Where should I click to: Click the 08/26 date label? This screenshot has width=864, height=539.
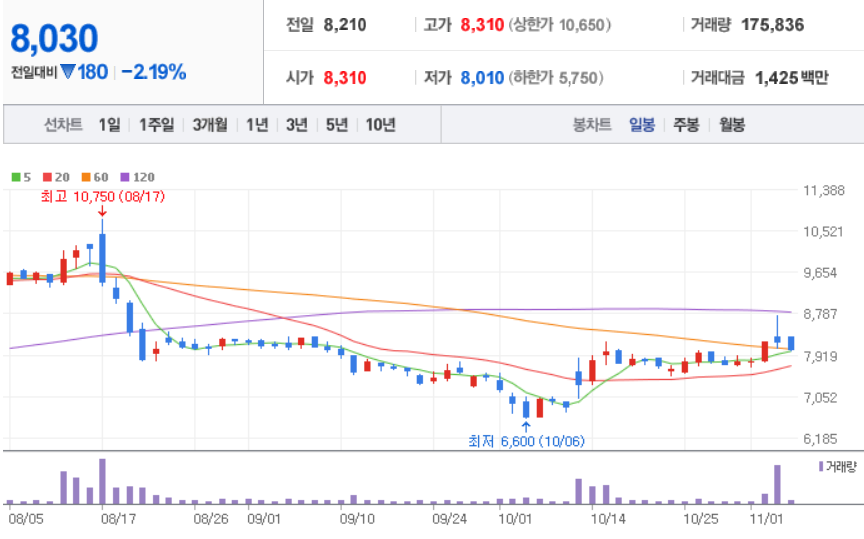[211, 519]
